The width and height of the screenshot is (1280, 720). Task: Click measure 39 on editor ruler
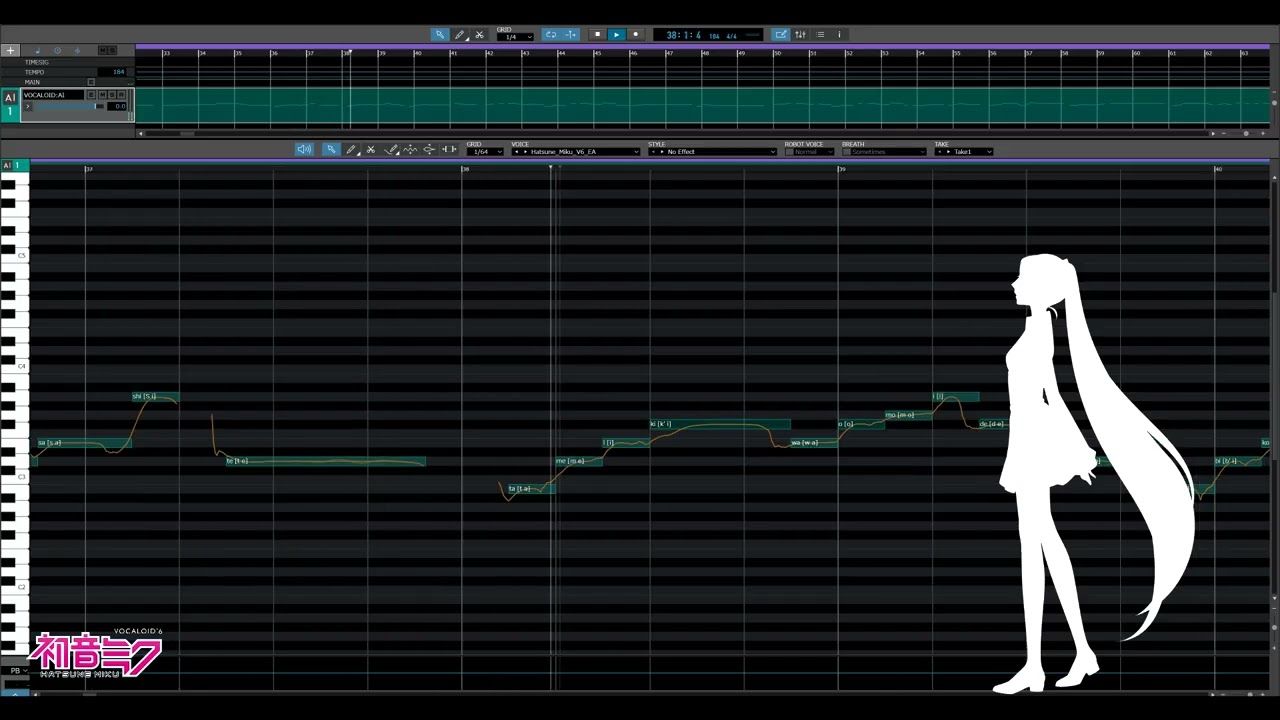(x=842, y=169)
